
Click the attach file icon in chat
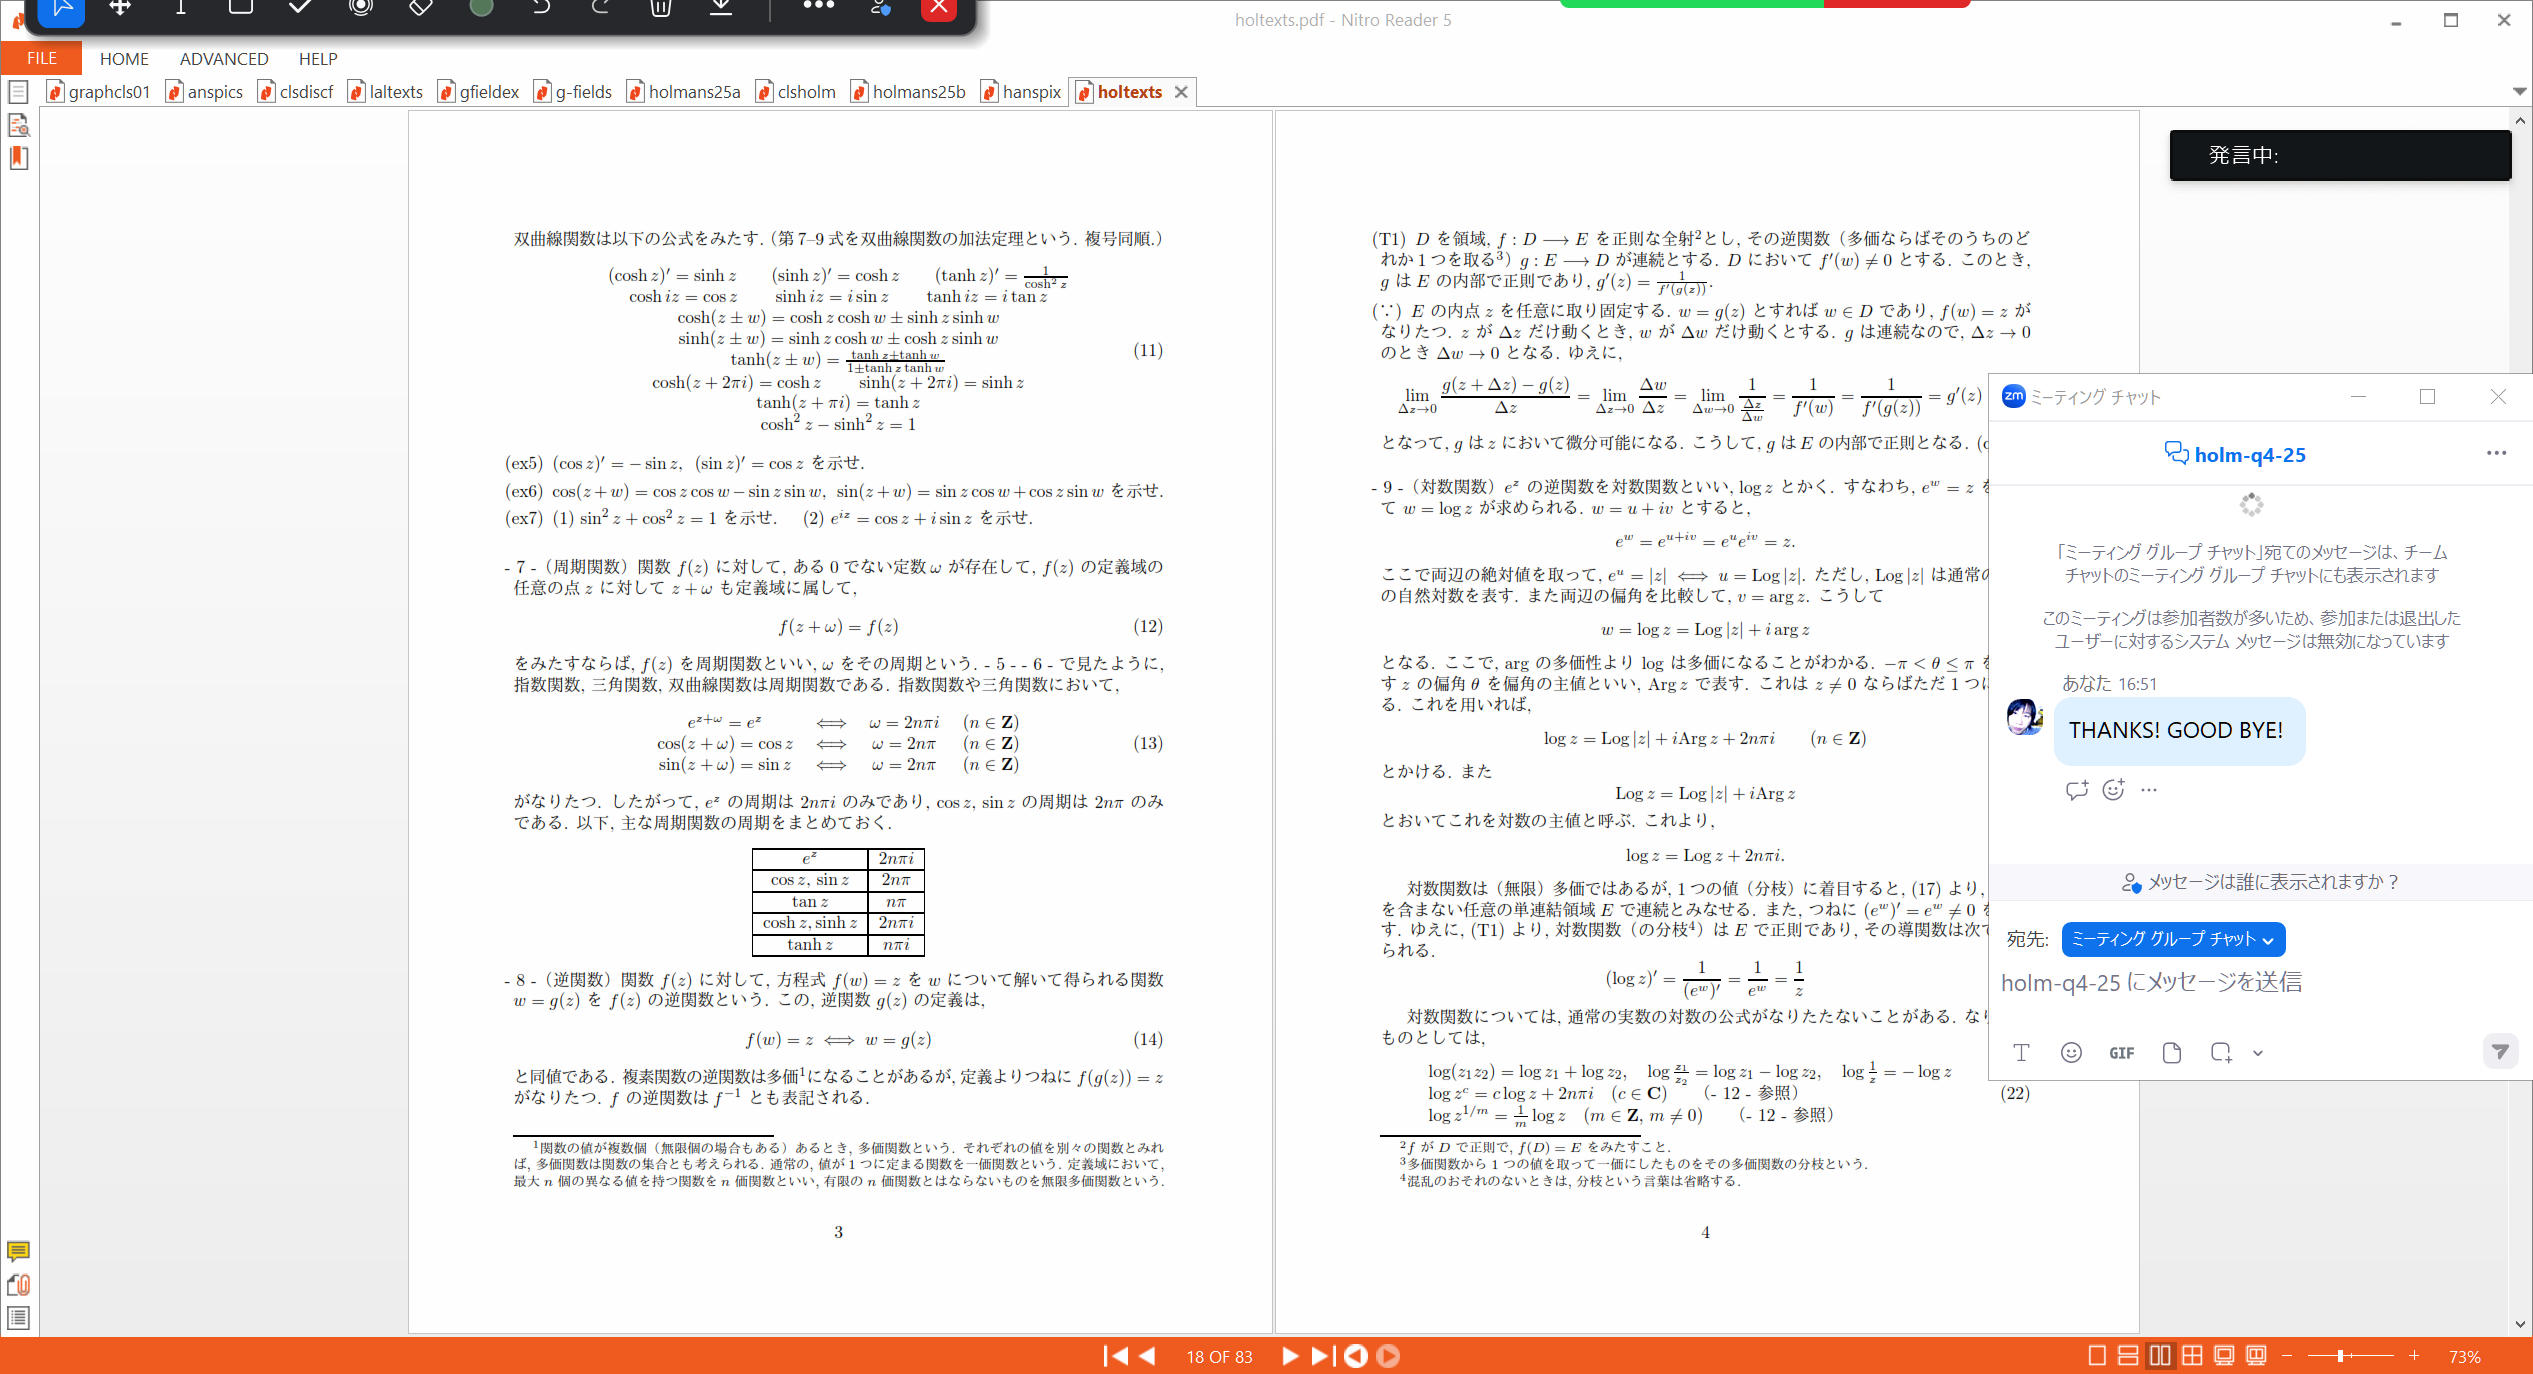click(x=2171, y=1052)
